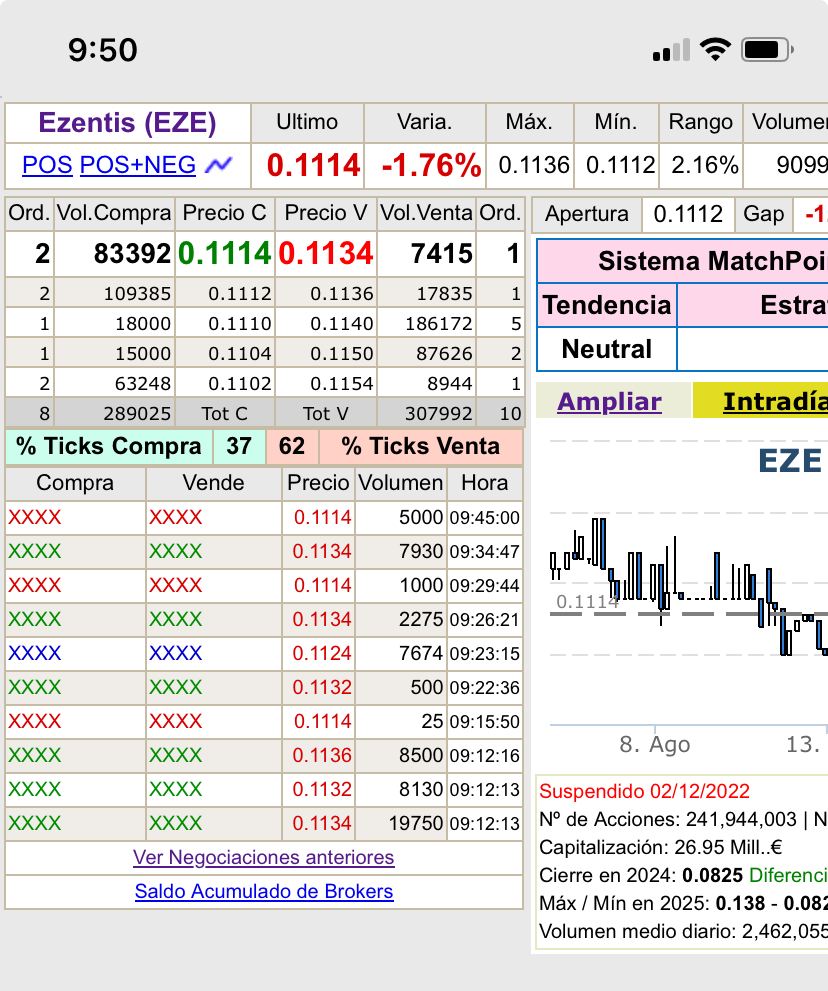Click the % Ticks Compra label
Screen dimensions: 828x991
pyautogui.click(x=109, y=446)
